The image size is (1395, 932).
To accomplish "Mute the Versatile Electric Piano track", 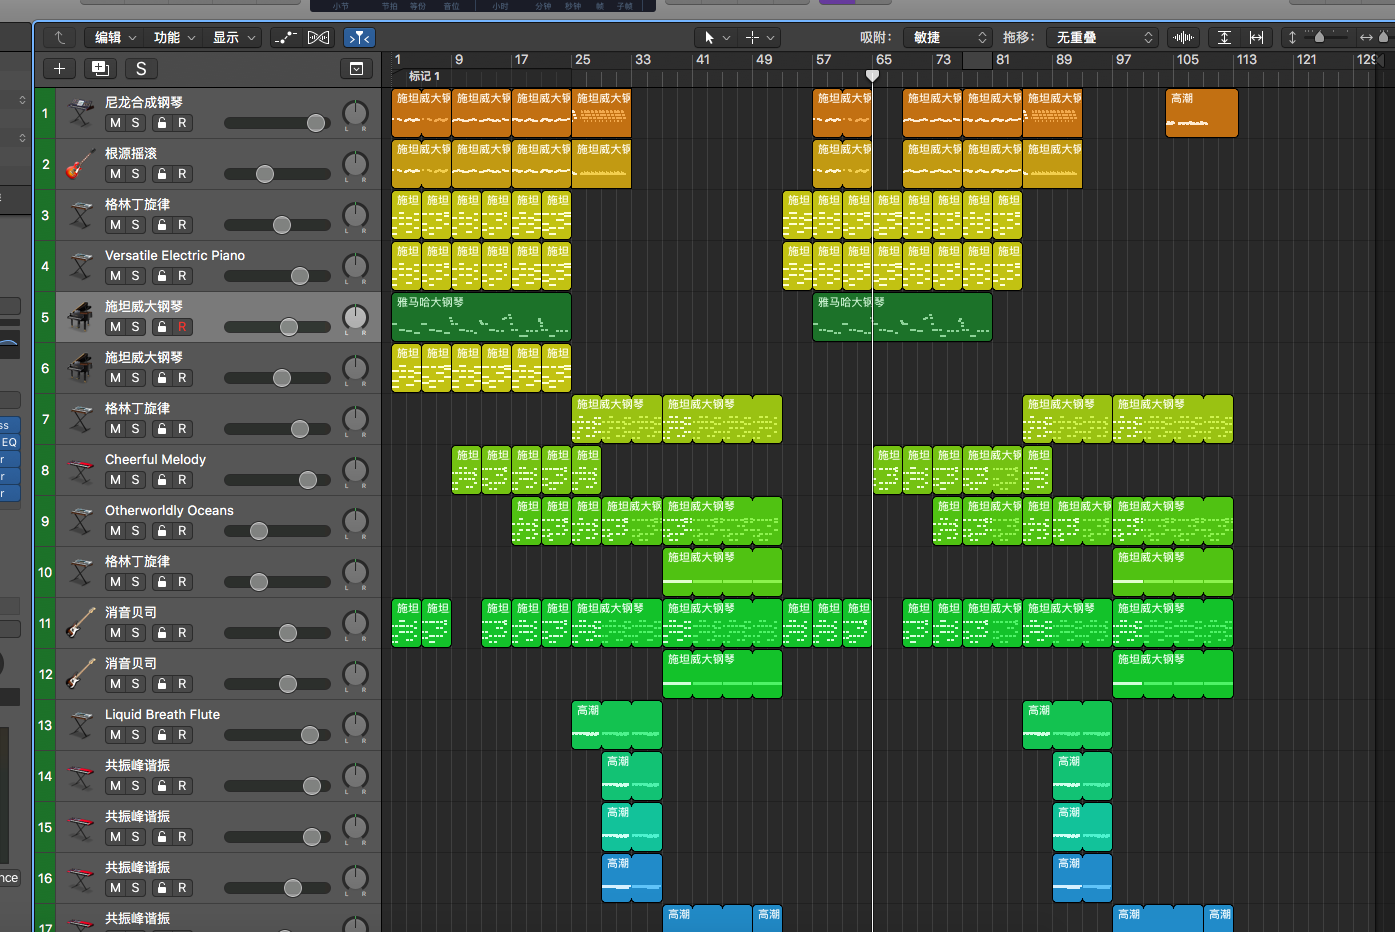I will click(115, 276).
